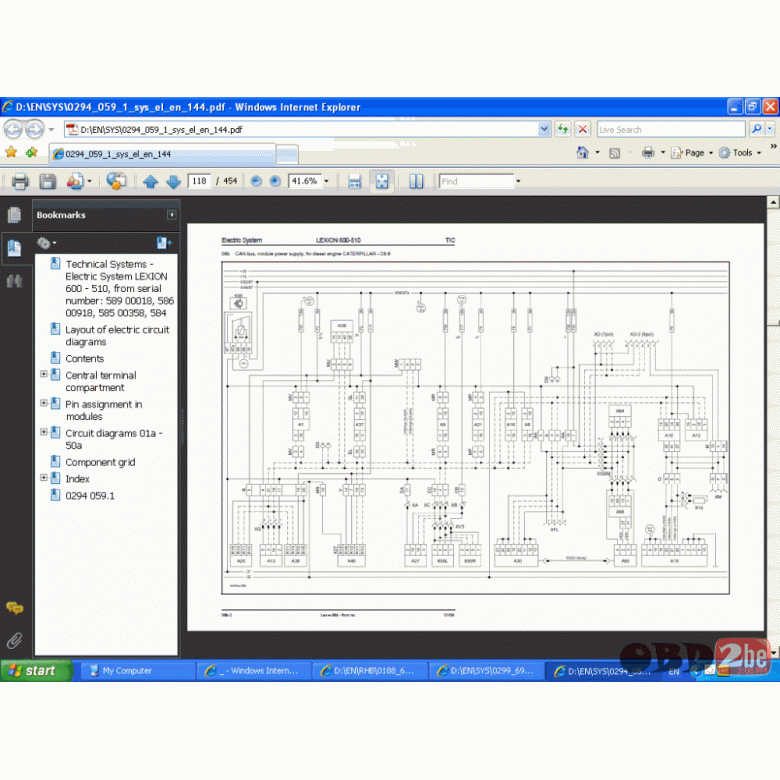Expand the Index bookmark

click(x=44, y=478)
